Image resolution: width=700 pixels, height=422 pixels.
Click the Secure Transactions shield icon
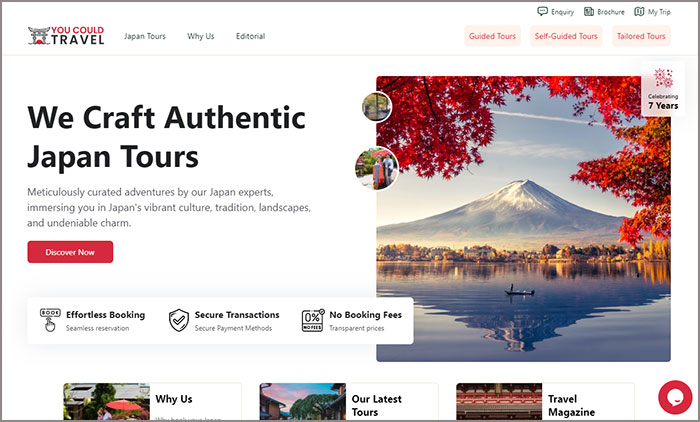(179, 320)
